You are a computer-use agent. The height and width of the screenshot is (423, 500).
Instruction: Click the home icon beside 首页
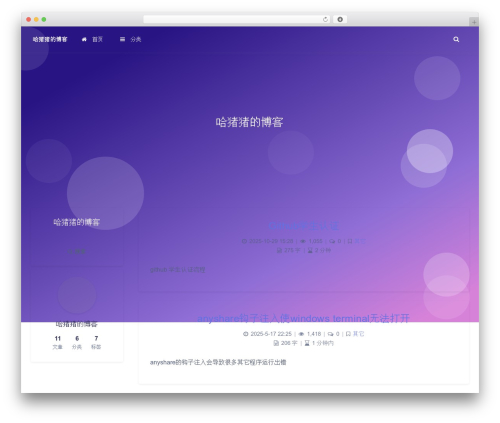(x=84, y=39)
